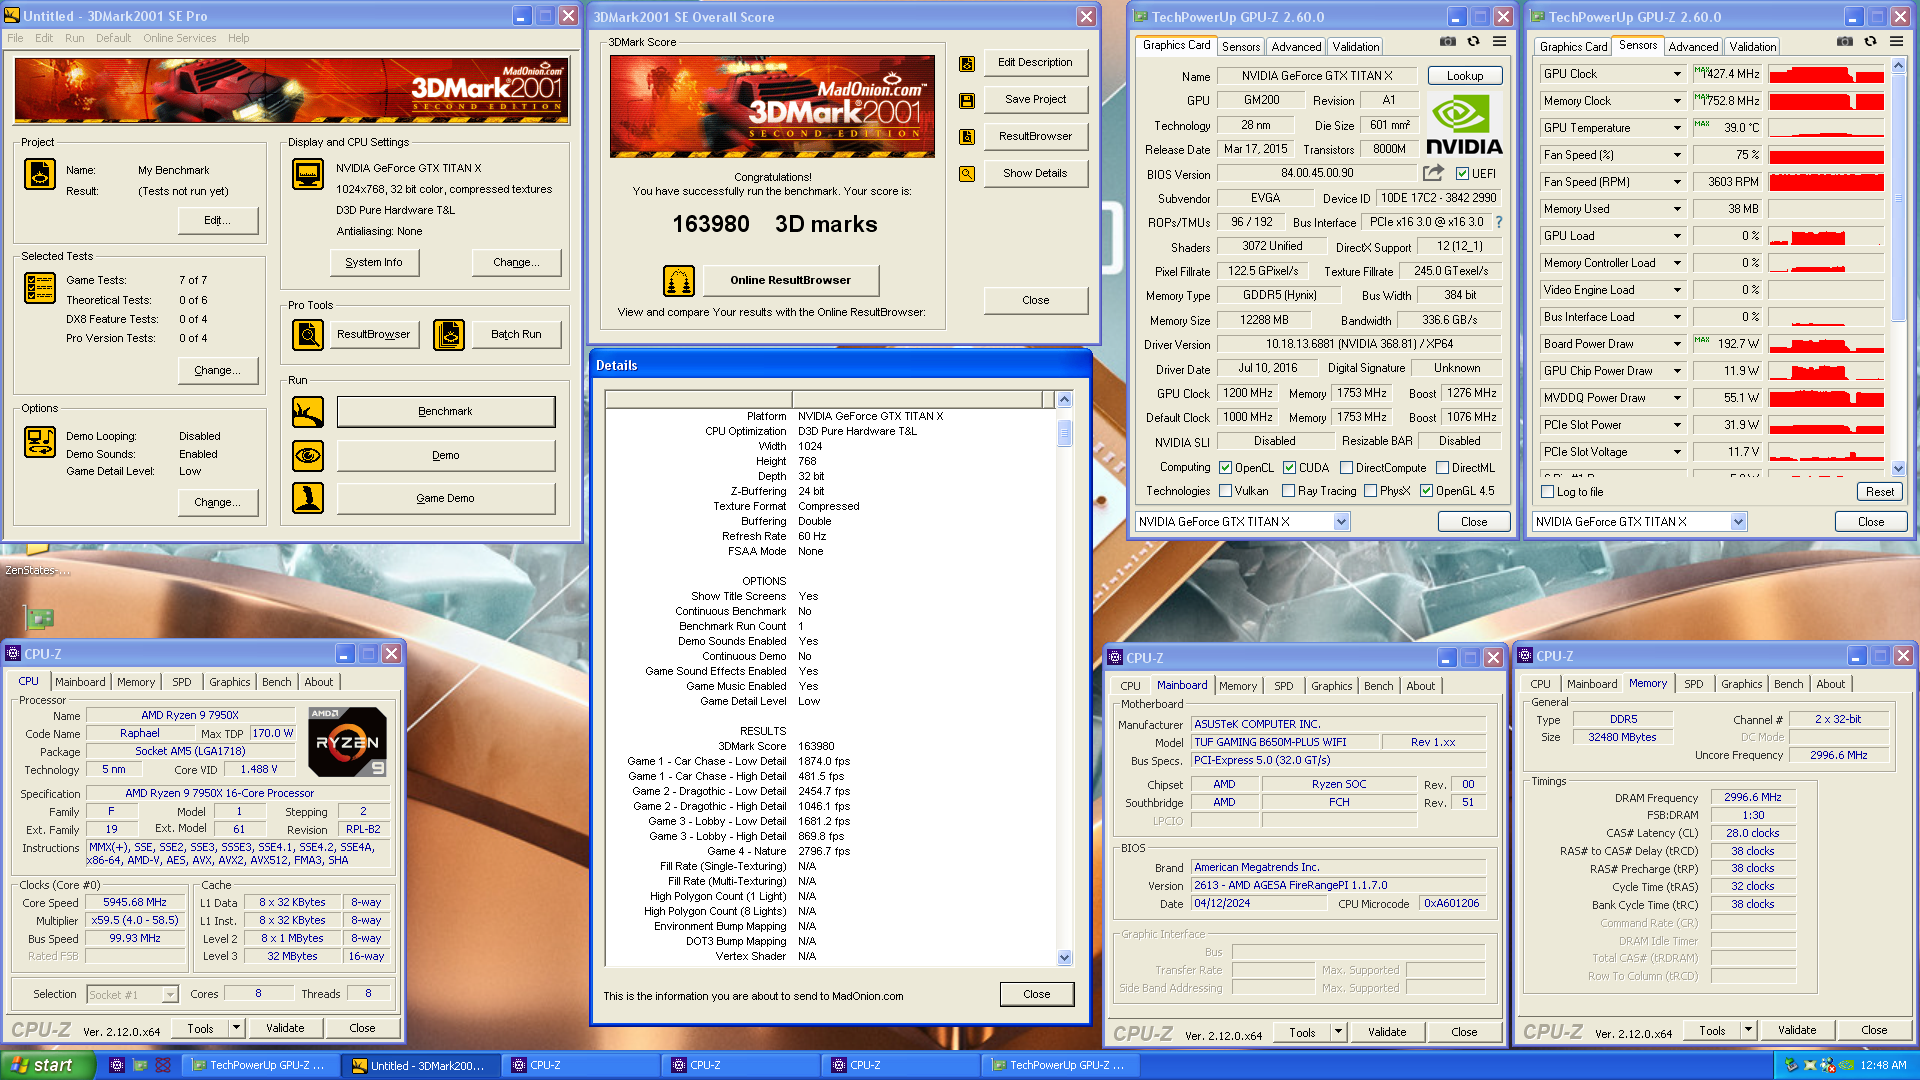Open the Bench tab in CPU-Z CPU window
The image size is (1920, 1080).
[277, 682]
